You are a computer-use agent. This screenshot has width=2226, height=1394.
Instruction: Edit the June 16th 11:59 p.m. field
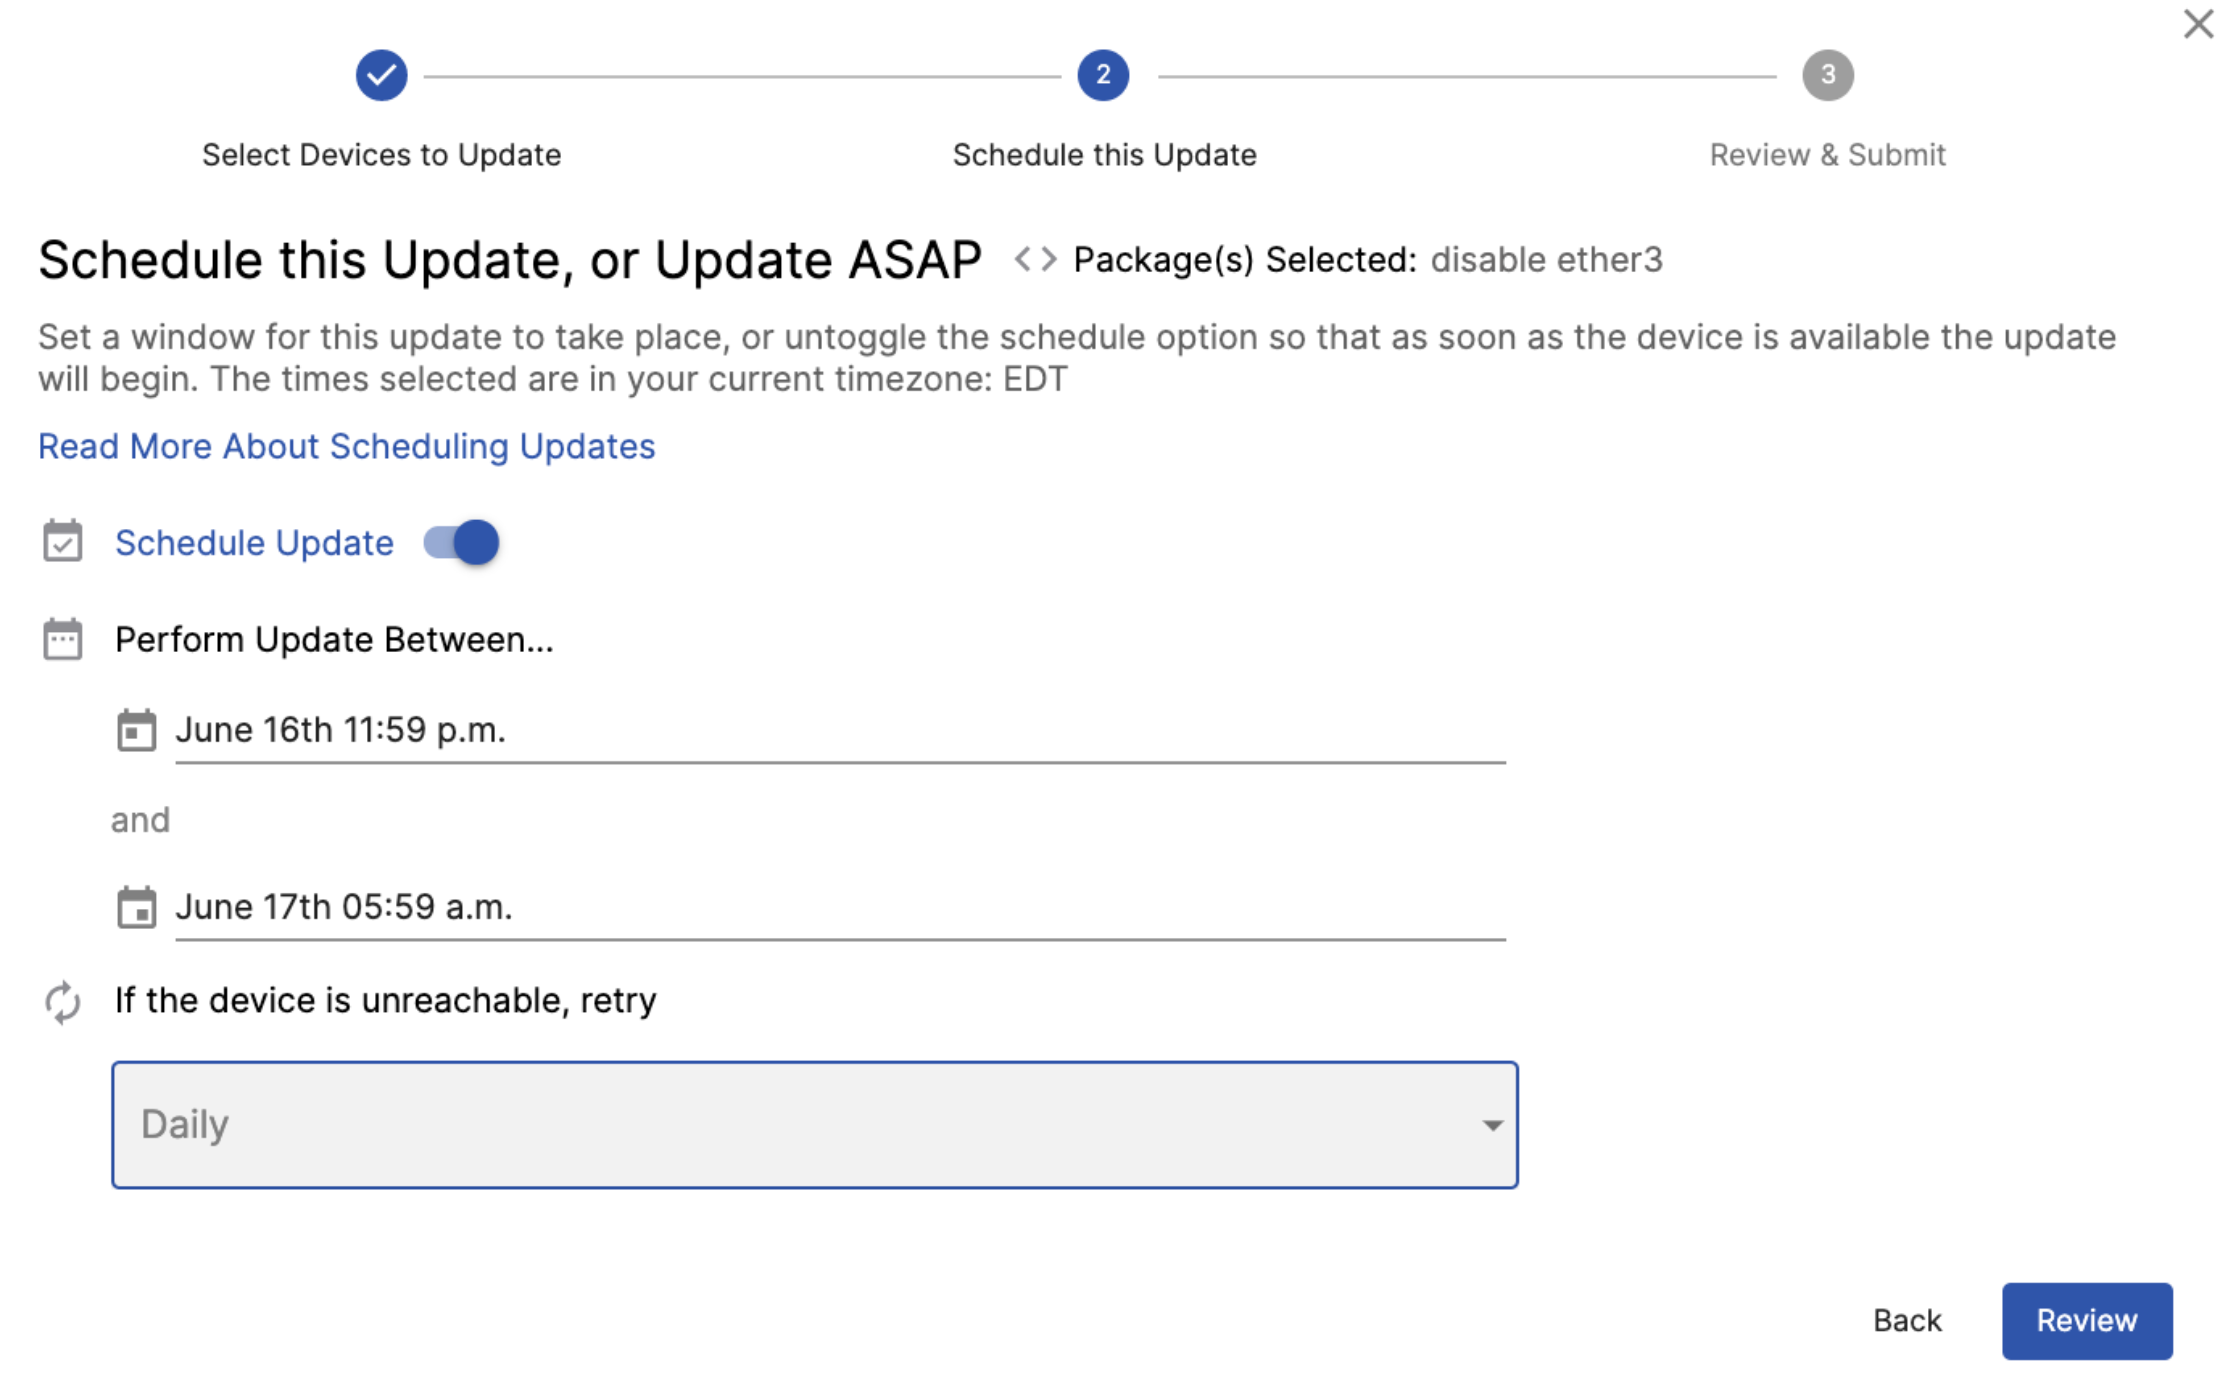coord(838,731)
